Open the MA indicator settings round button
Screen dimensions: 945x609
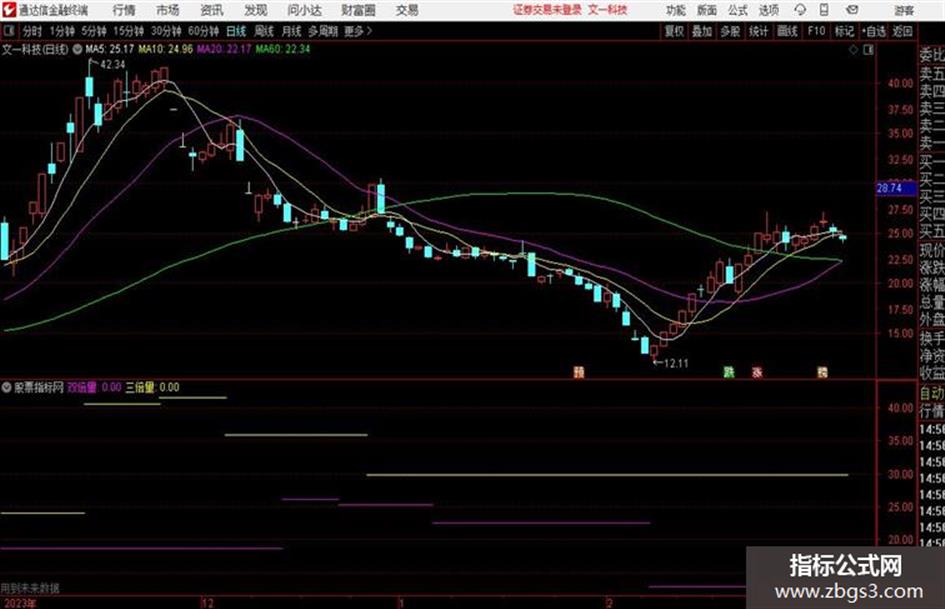point(77,49)
